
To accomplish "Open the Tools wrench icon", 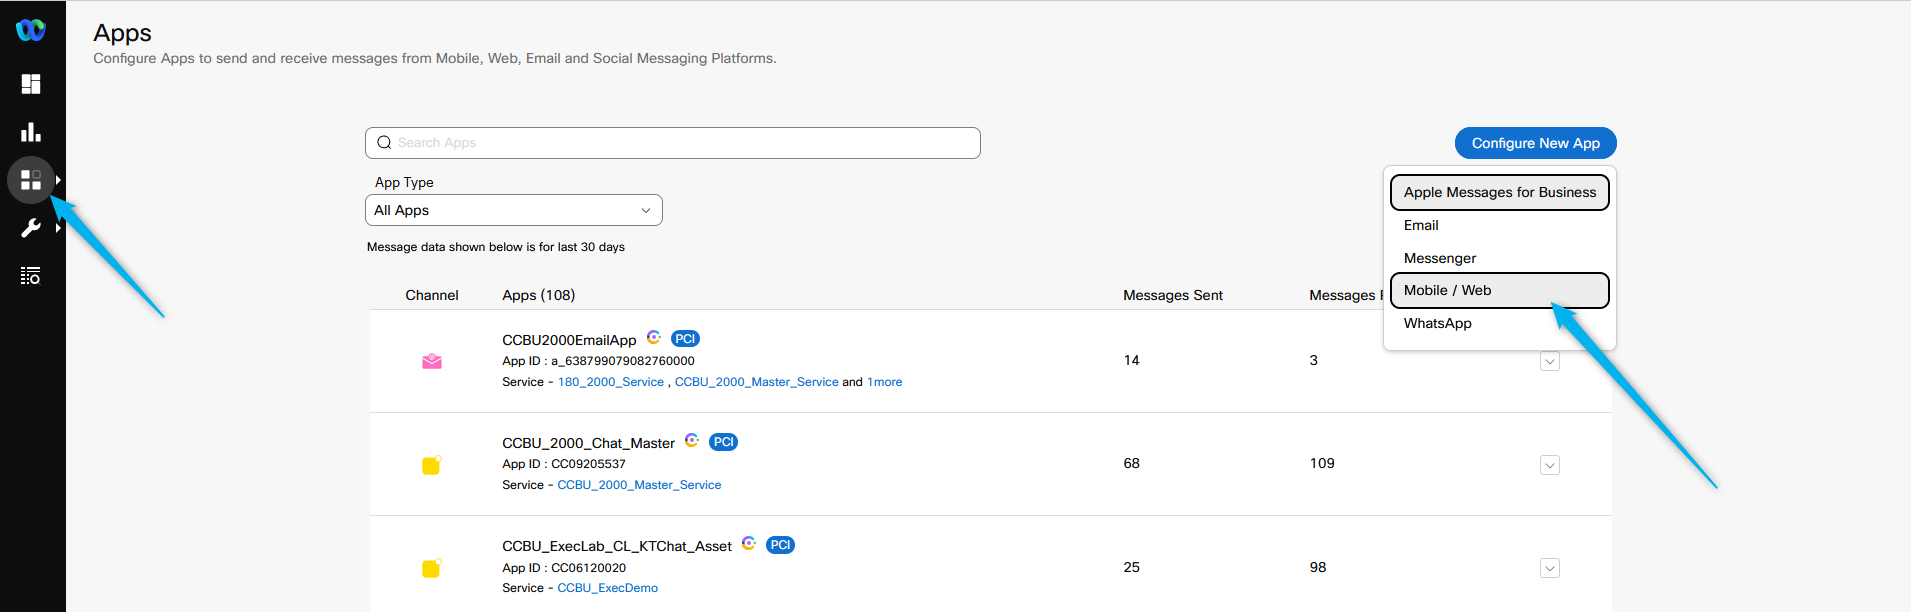I will tap(31, 228).
